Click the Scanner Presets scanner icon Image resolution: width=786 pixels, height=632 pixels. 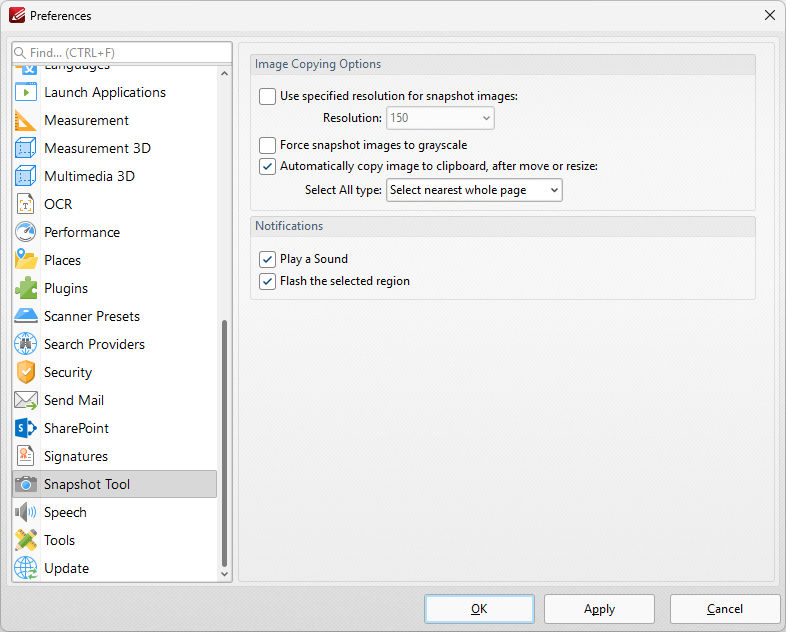click(x=26, y=316)
